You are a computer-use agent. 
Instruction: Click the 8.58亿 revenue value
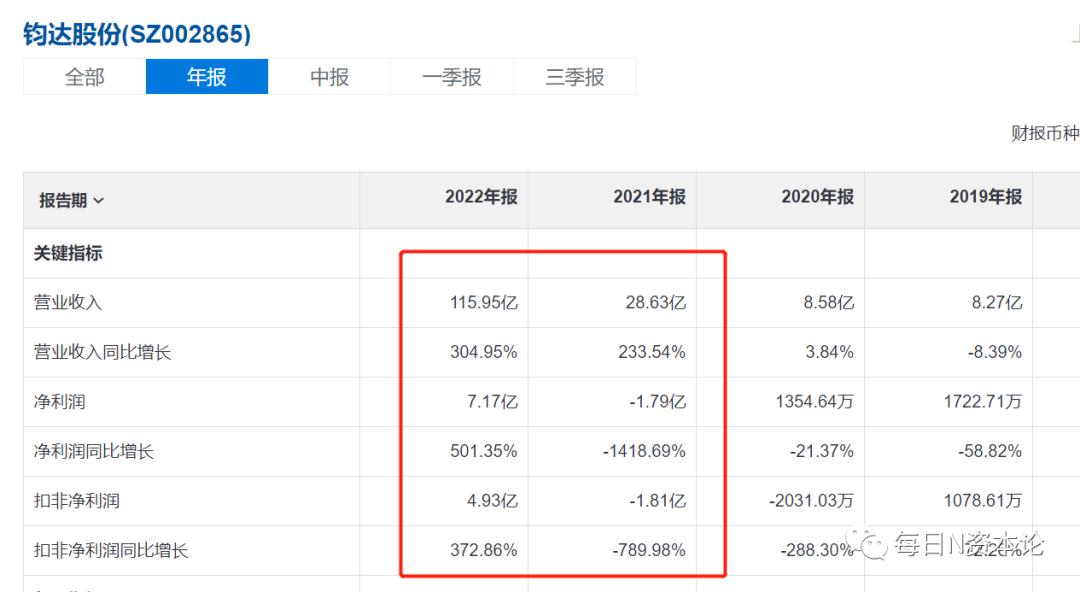pyautogui.click(x=829, y=303)
